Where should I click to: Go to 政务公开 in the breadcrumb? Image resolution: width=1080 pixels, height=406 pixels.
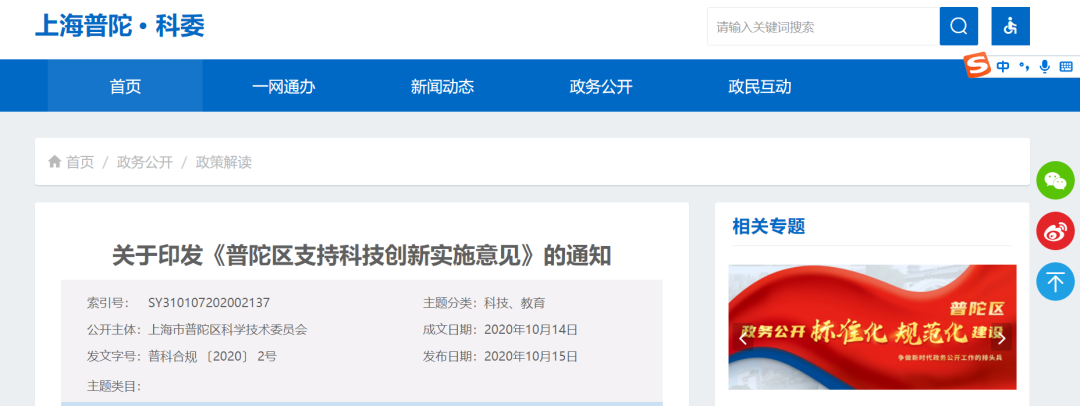[x=145, y=162]
